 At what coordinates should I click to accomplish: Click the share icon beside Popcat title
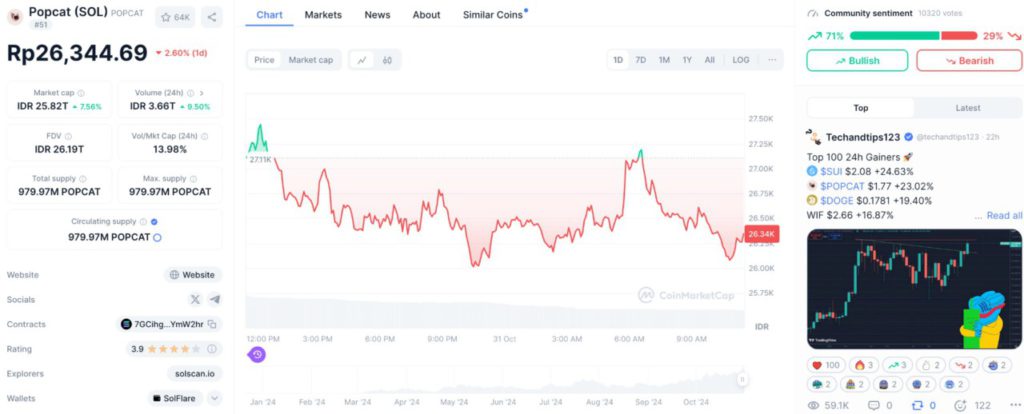[212, 17]
